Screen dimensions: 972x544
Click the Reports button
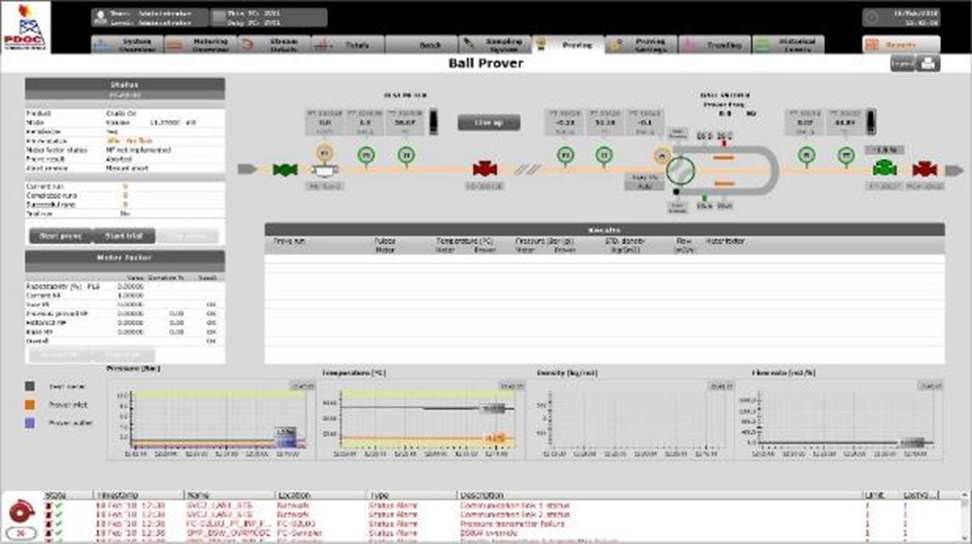point(901,45)
